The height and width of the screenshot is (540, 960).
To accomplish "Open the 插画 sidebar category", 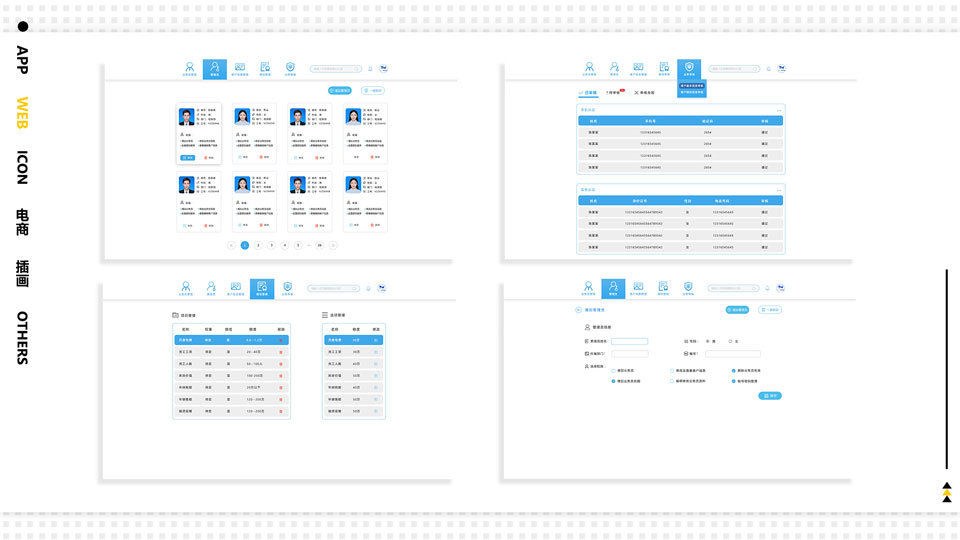I will (x=22, y=273).
